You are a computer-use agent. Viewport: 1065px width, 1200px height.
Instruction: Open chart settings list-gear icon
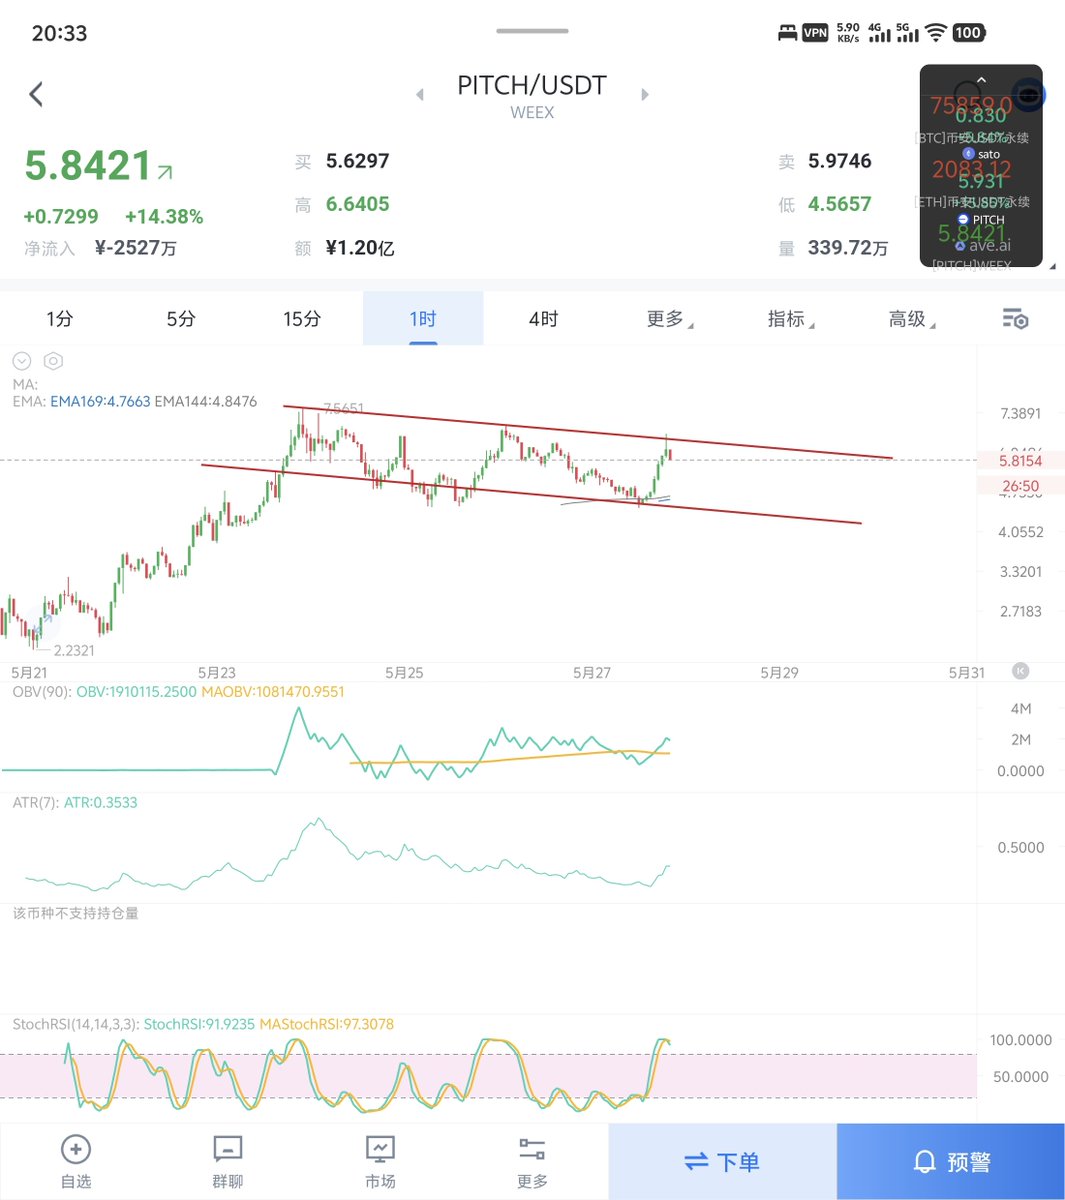1015,319
